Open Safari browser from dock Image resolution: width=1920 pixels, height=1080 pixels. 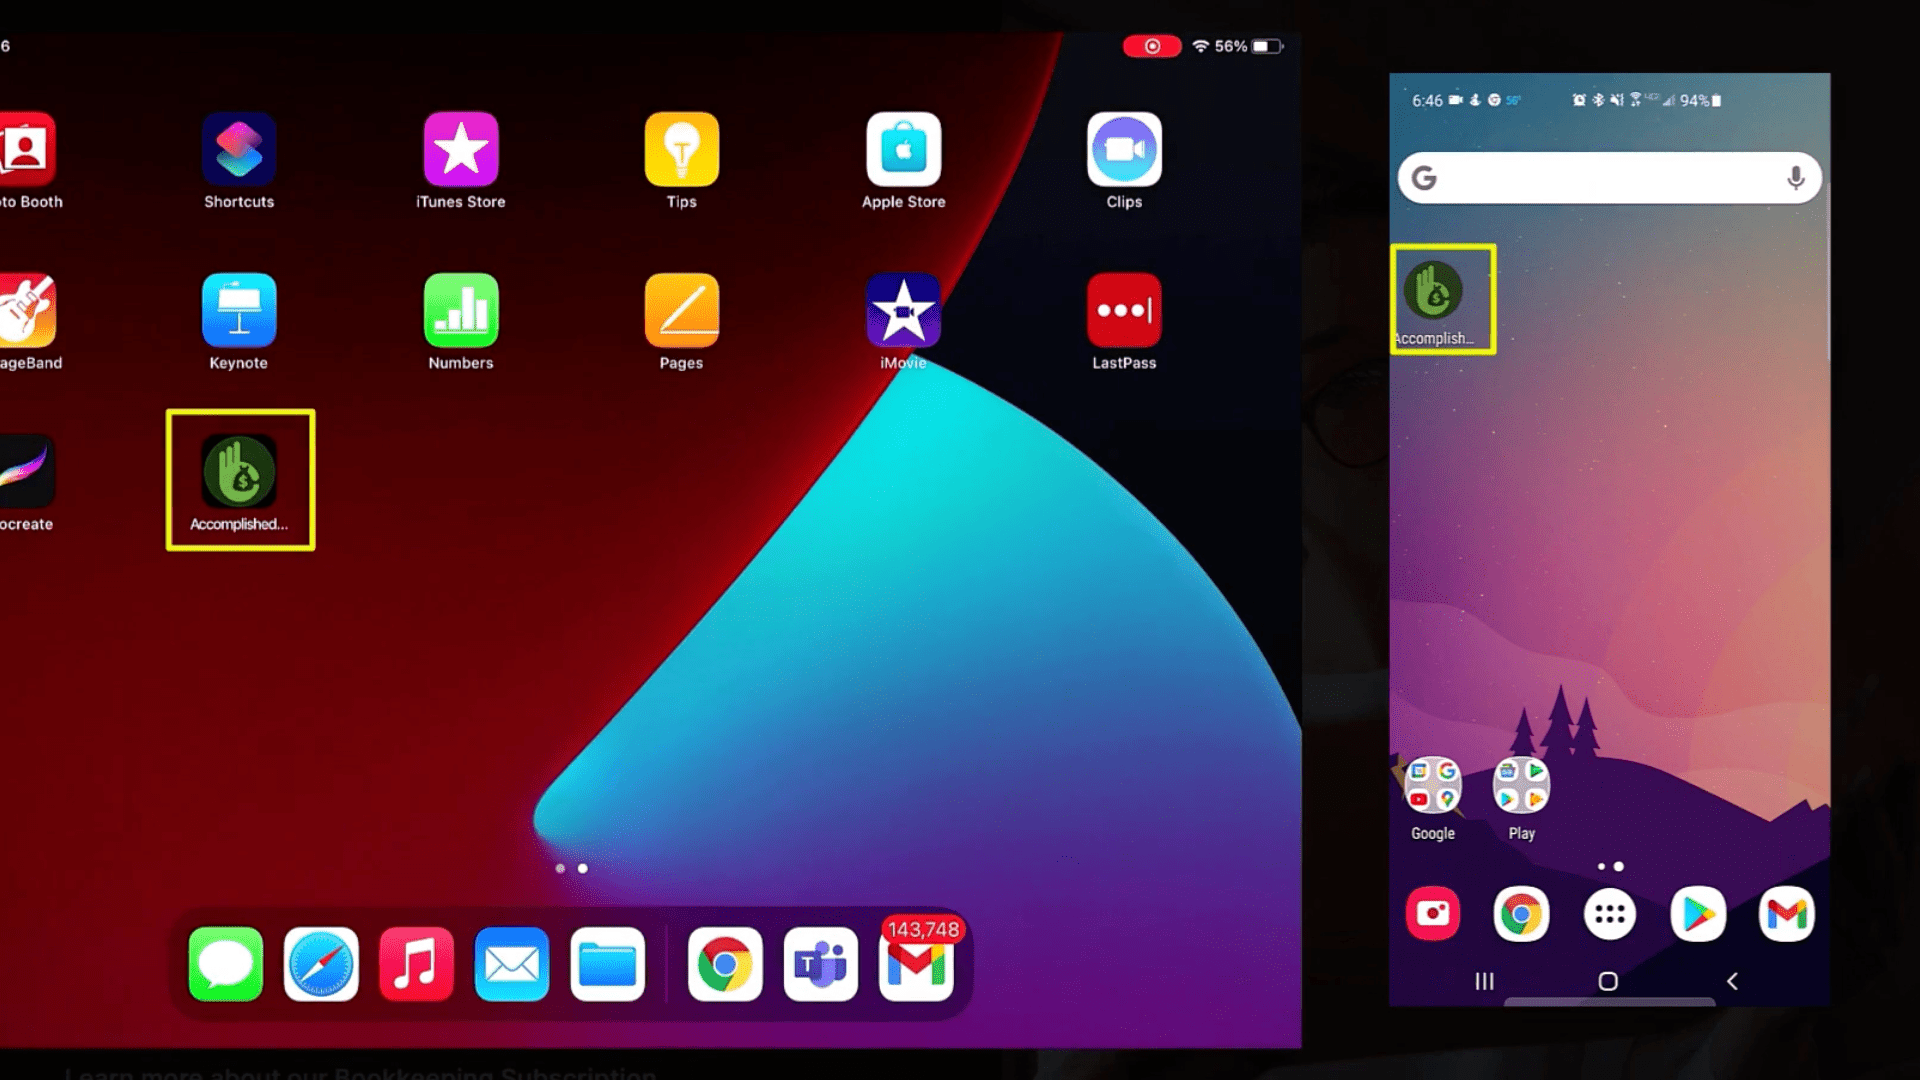[320, 963]
